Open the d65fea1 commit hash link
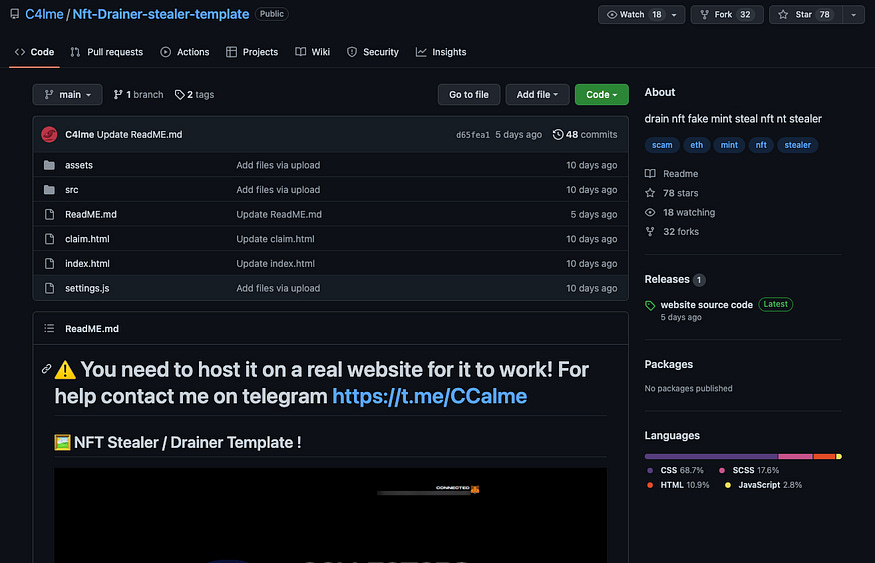The image size is (875, 563). point(473,135)
